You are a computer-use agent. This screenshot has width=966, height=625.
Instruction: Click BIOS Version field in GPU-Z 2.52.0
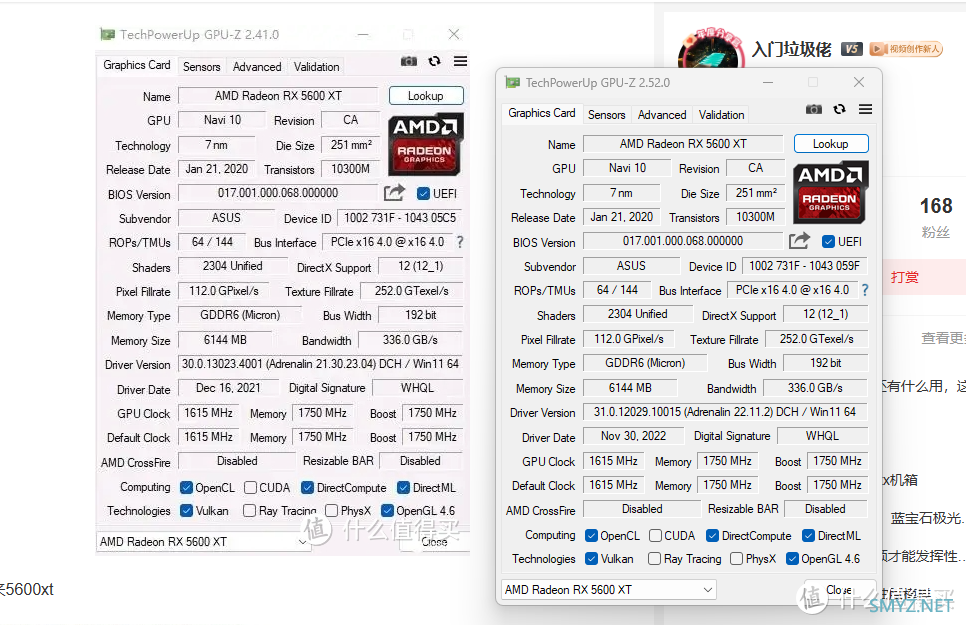(x=683, y=241)
